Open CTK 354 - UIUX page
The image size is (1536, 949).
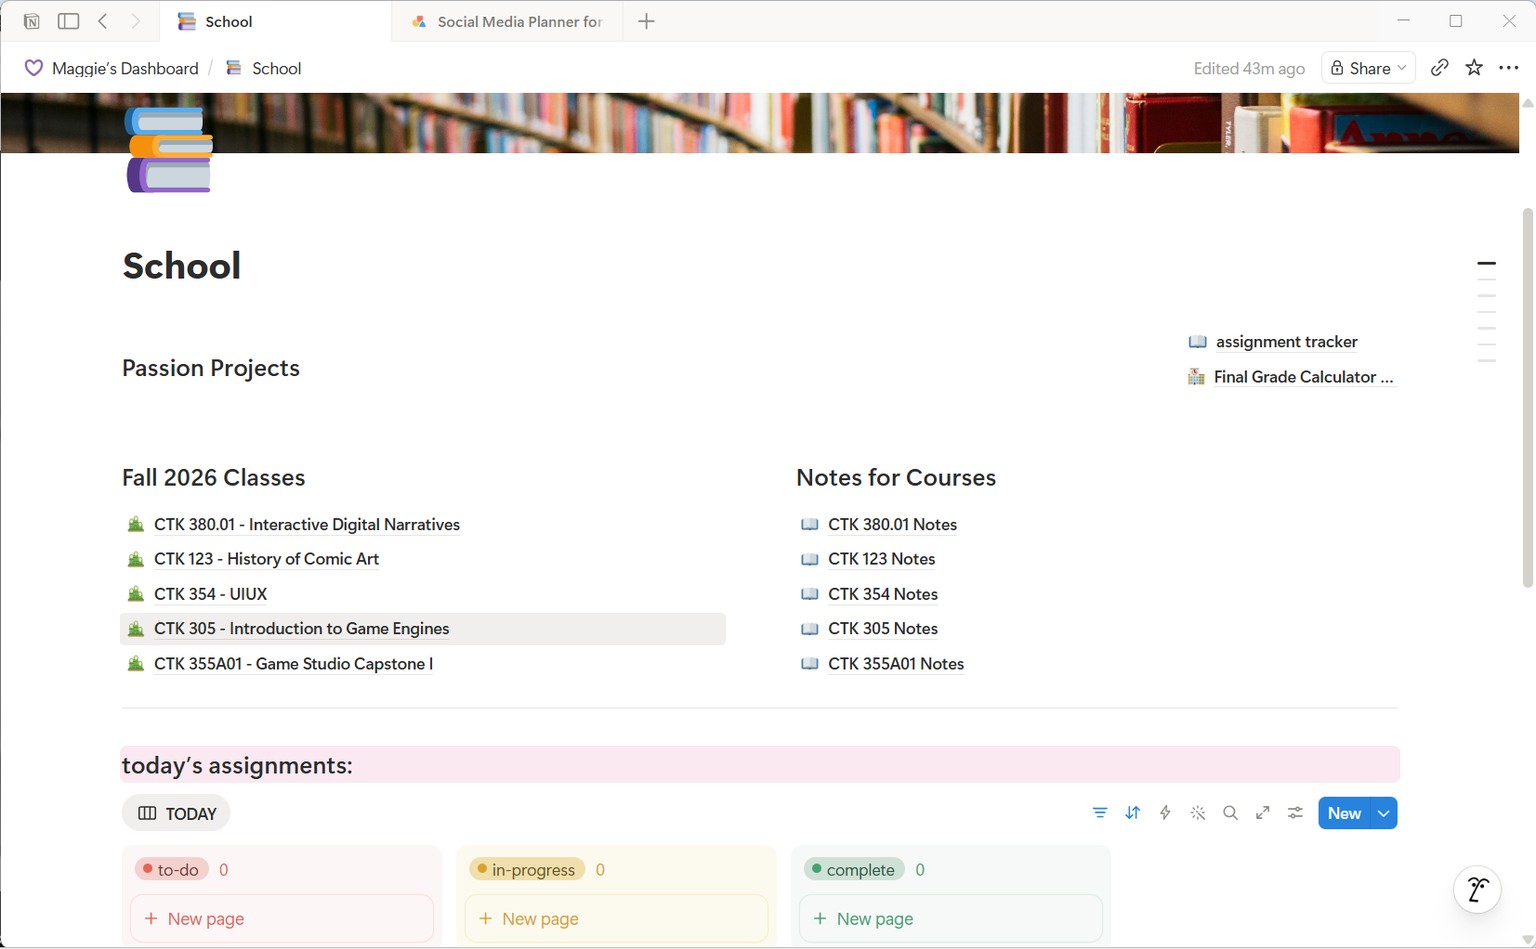click(x=211, y=594)
